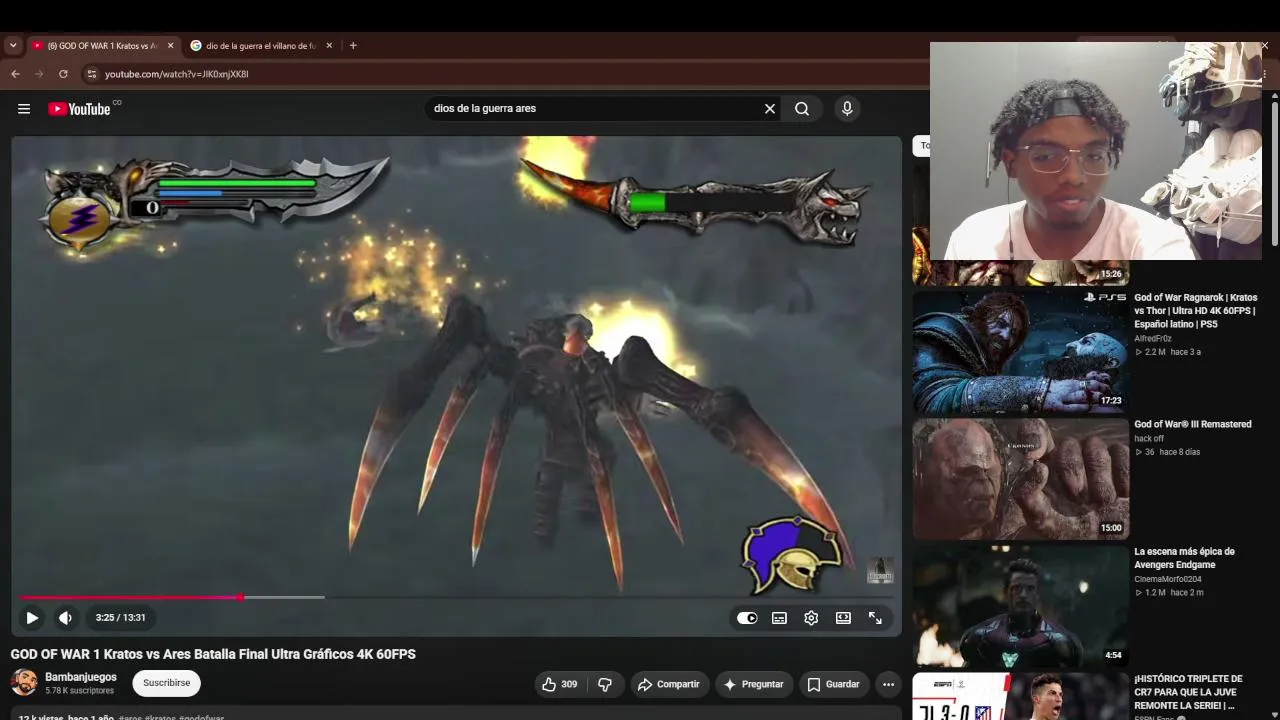Seek on the video progress bar
This screenshot has height=720, width=1280.
[456, 597]
